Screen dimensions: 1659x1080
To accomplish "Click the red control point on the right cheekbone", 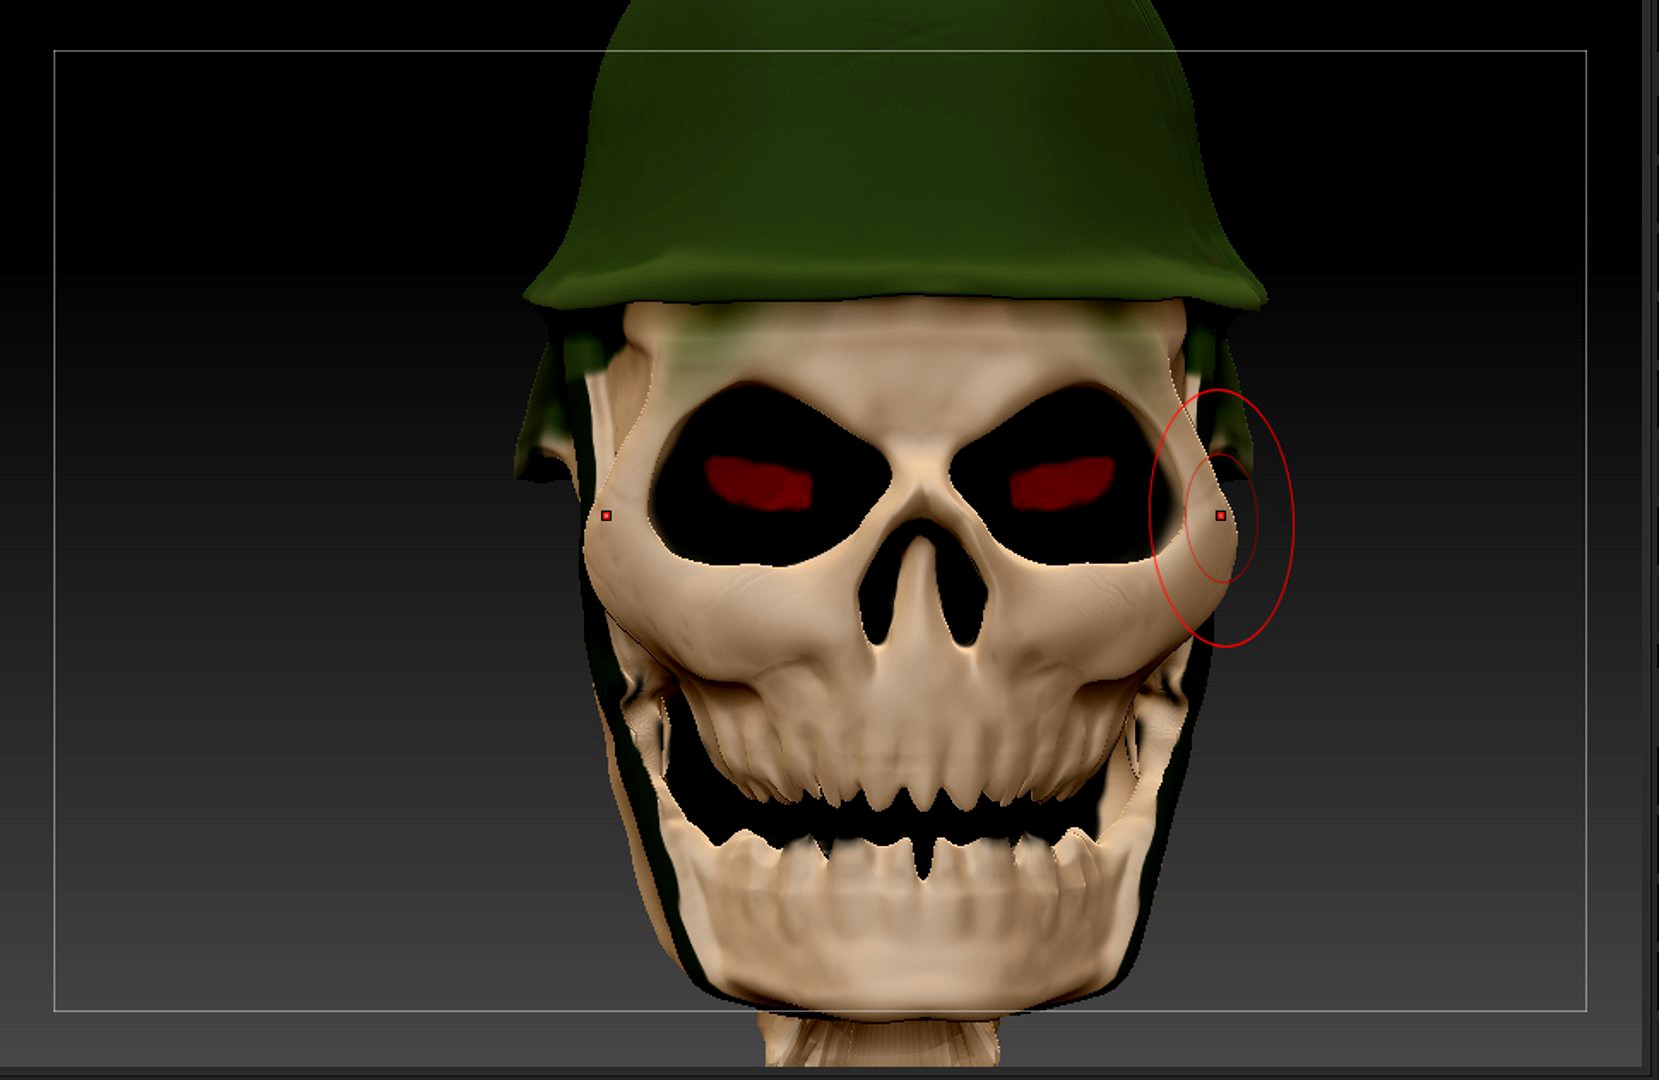I will pyautogui.click(x=1220, y=514).
